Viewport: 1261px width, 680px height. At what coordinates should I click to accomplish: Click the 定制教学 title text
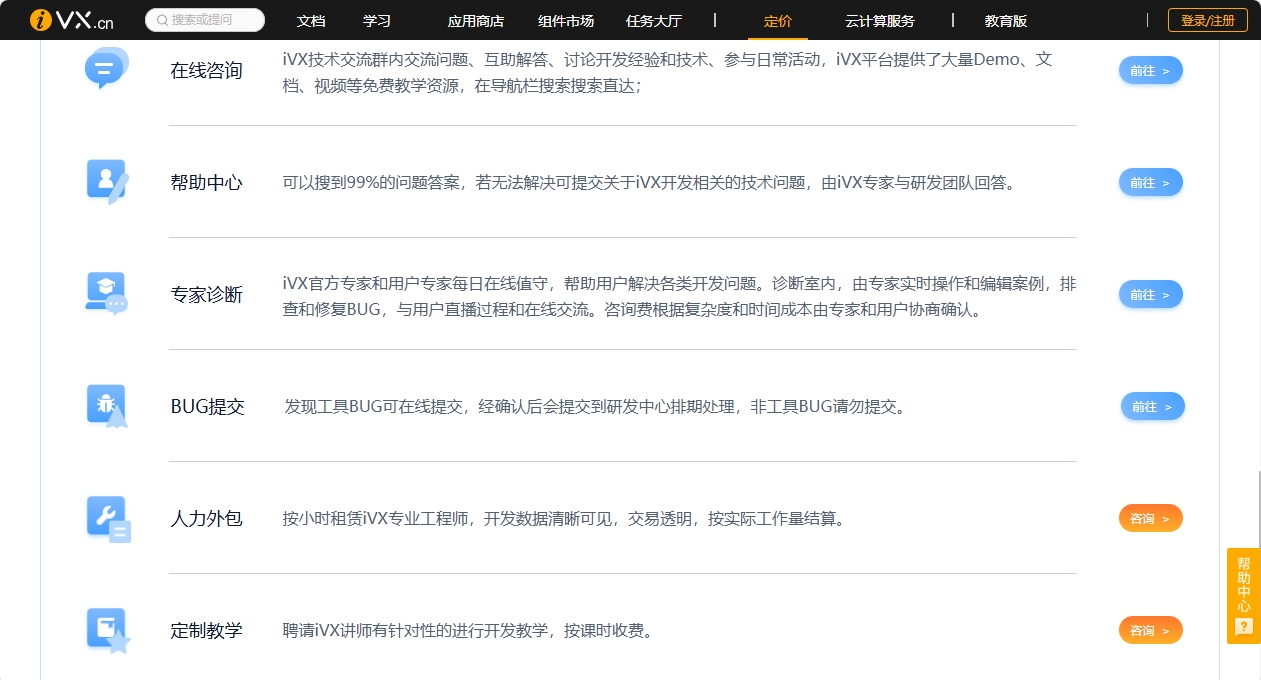pos(207,631)
